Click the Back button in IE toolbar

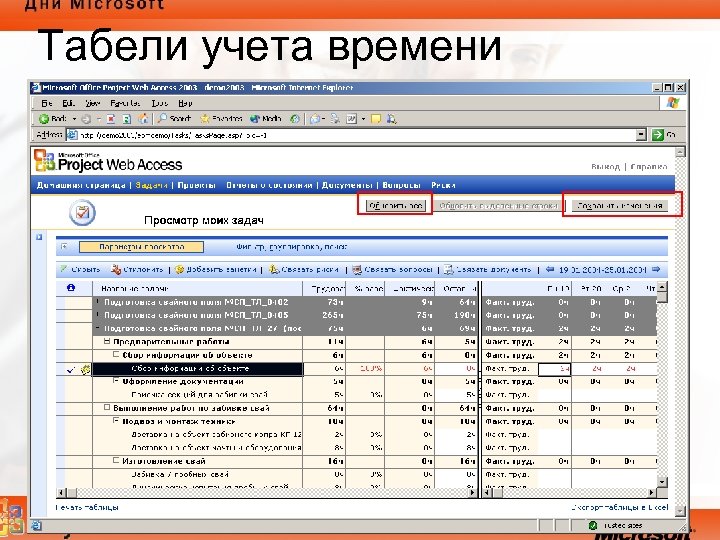point(53,119)
